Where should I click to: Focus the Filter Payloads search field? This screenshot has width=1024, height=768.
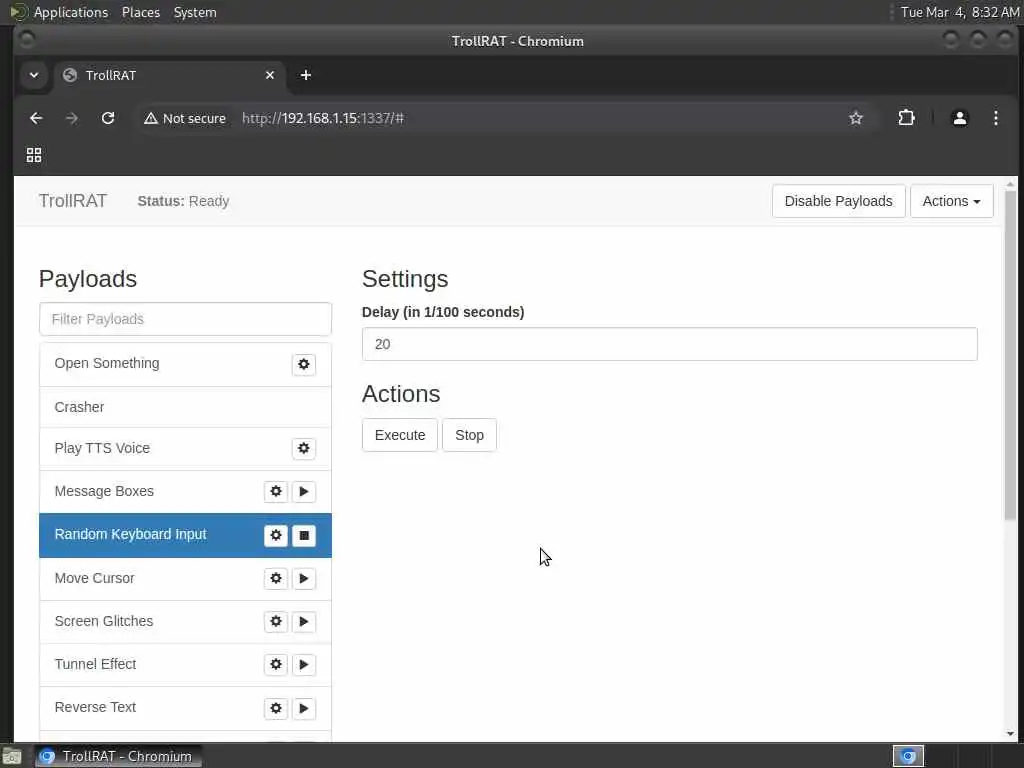point(185,319)
